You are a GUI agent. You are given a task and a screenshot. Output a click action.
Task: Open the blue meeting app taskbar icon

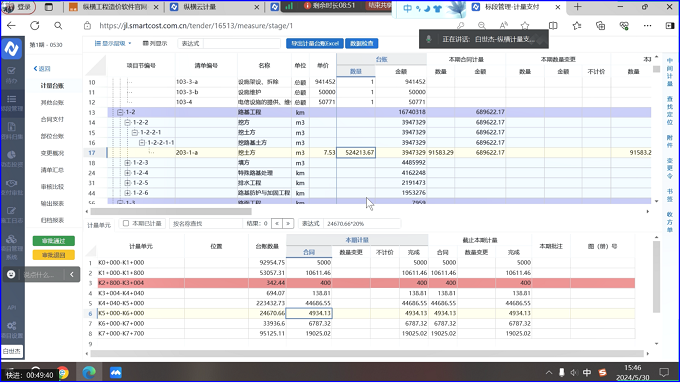pos(115,373)
